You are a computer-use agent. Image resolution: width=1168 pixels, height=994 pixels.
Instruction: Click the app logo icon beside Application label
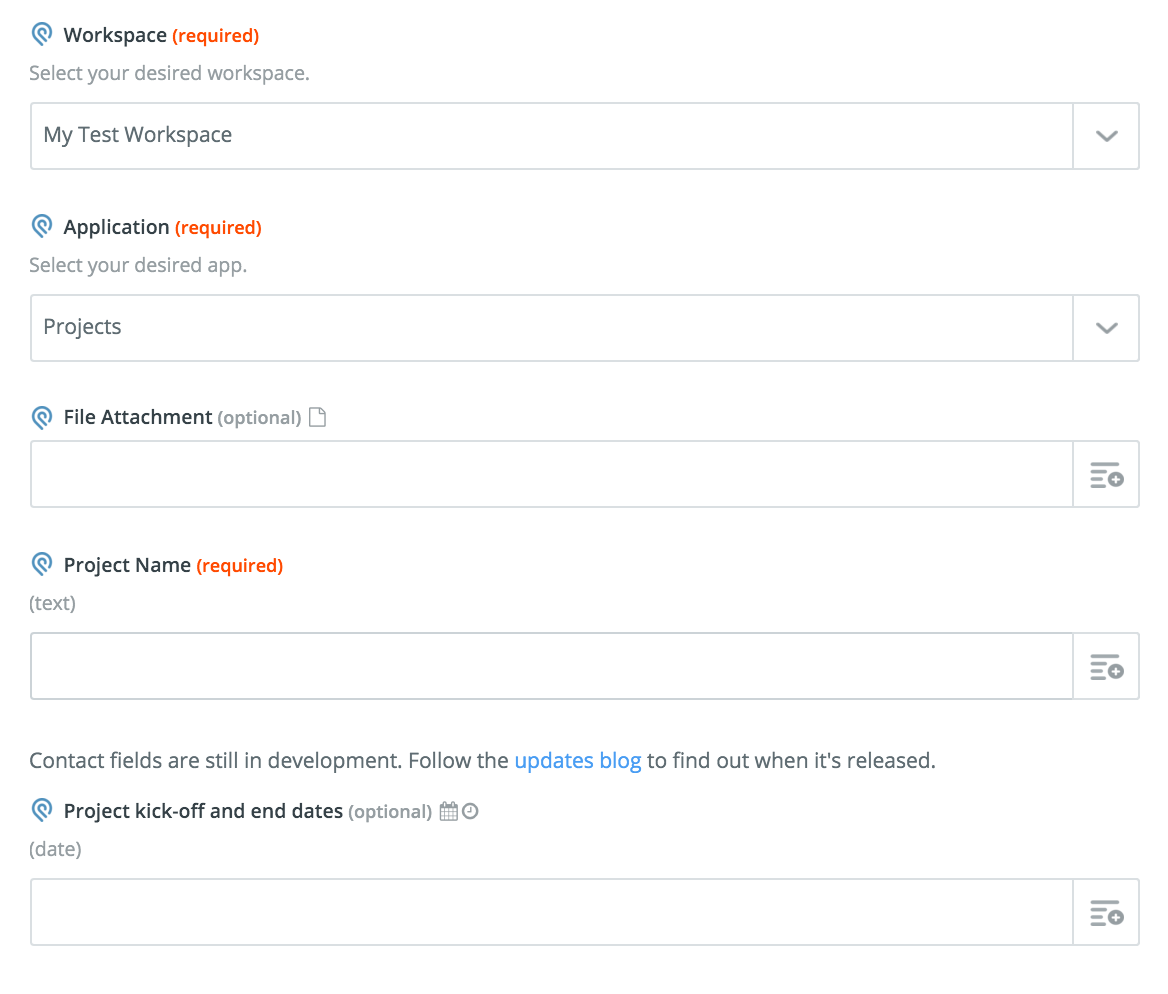click(x=42, y=227)
